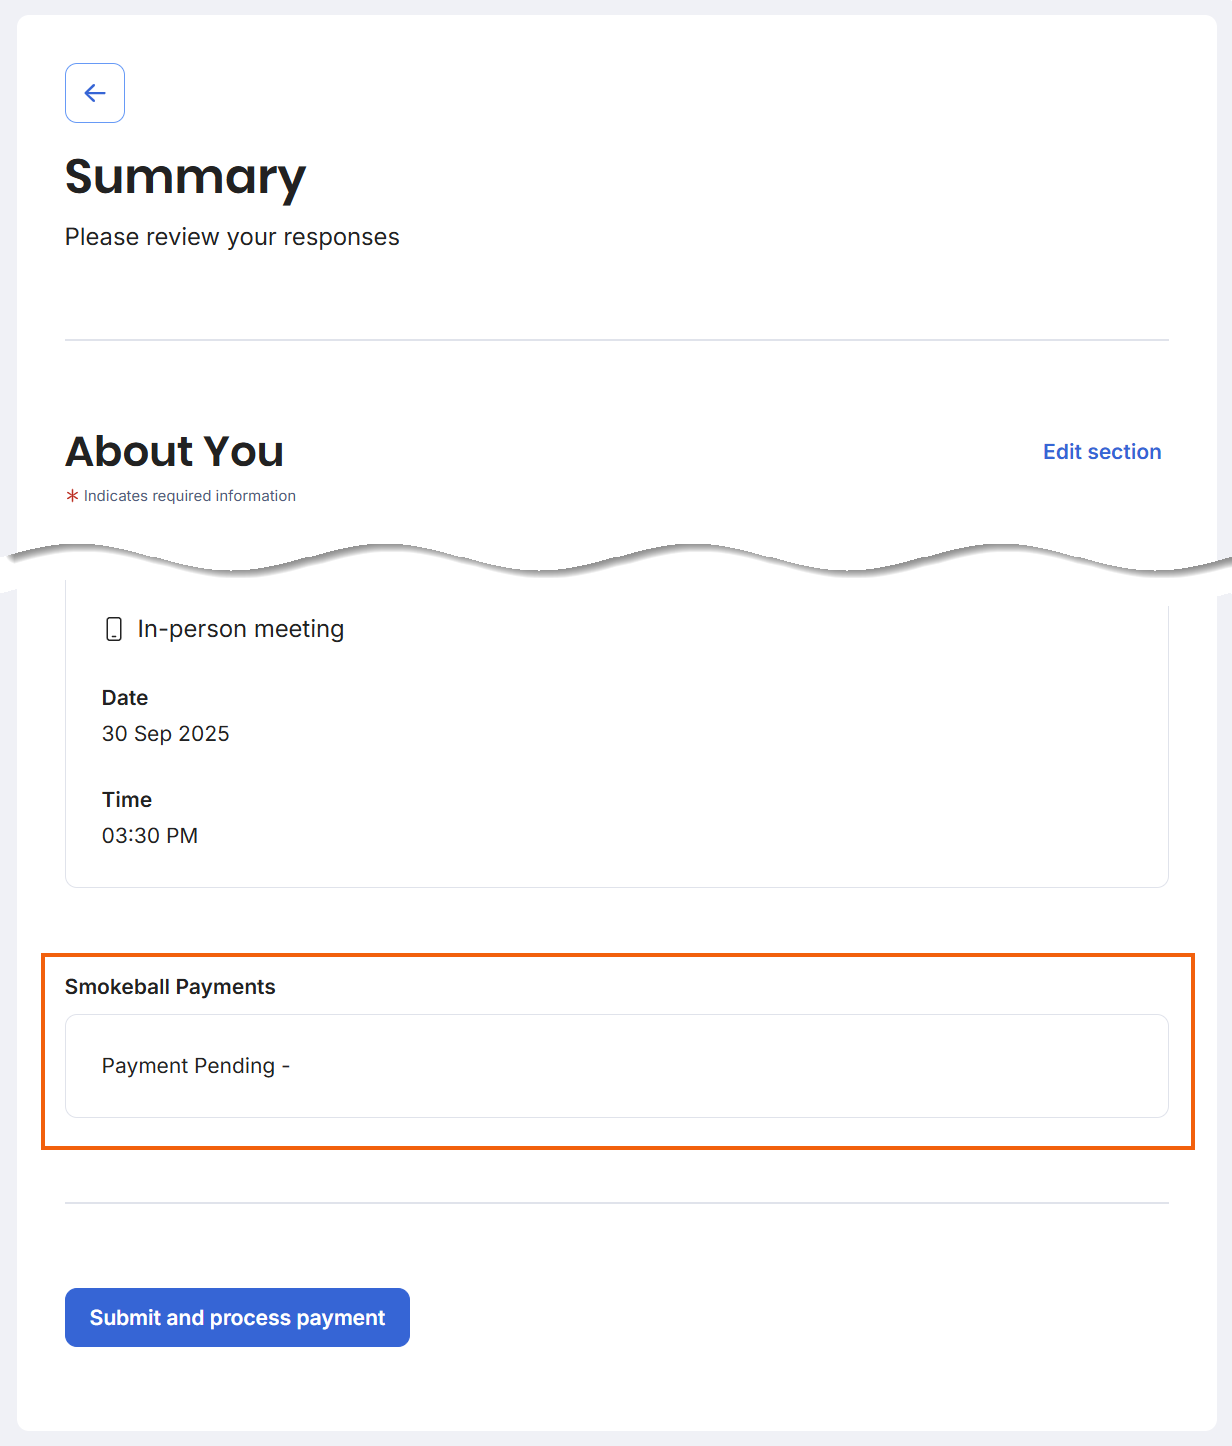Click the About You section heading
The height and width of the screenshot is (1446, 1232).
click(x=174, y=452)
